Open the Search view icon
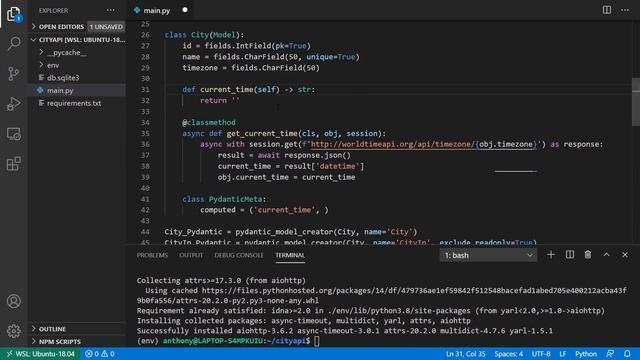This screenshot has height=360, width=640. pyautogui.click(x=13, y=43)
